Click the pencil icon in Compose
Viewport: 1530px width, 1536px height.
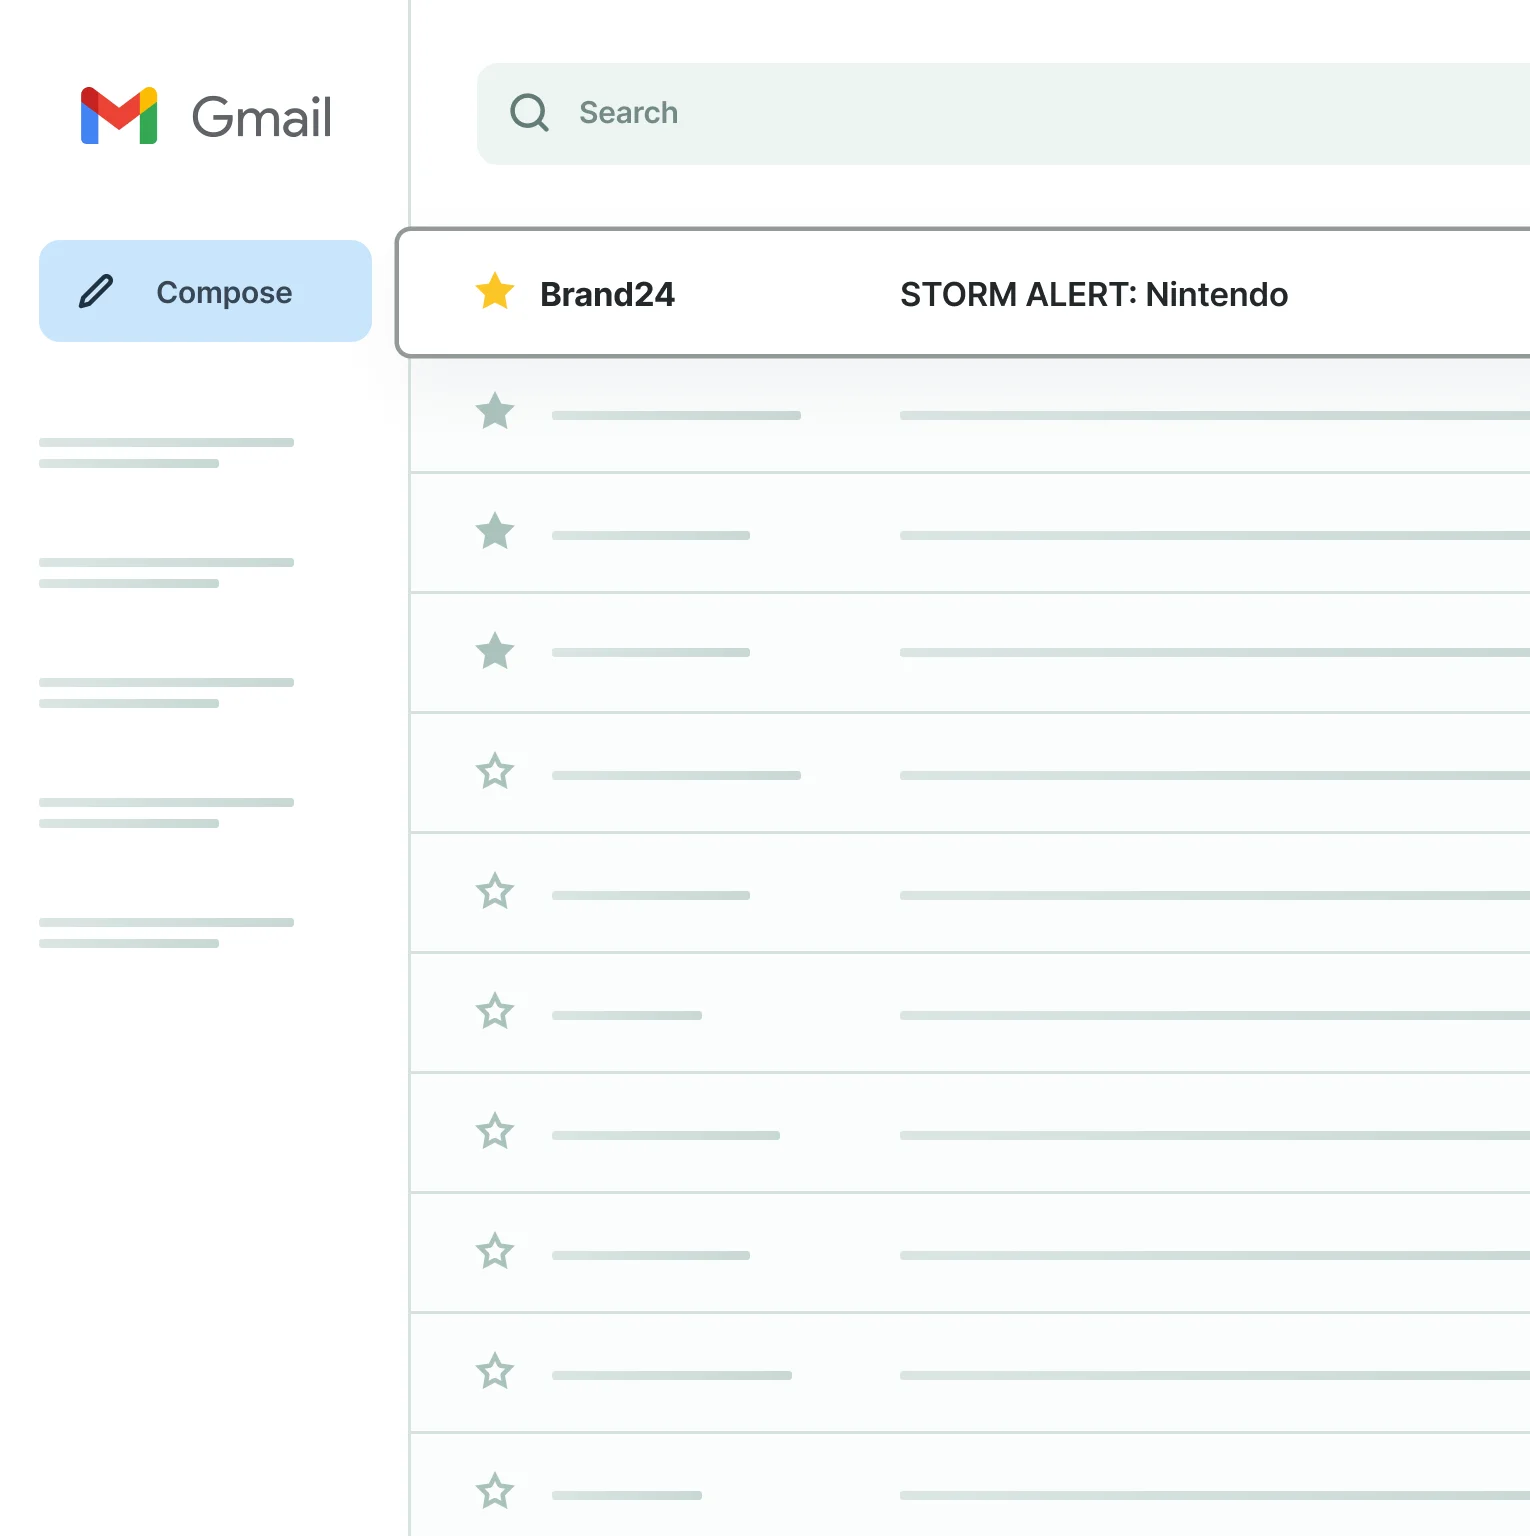click(x=96, y=291)
